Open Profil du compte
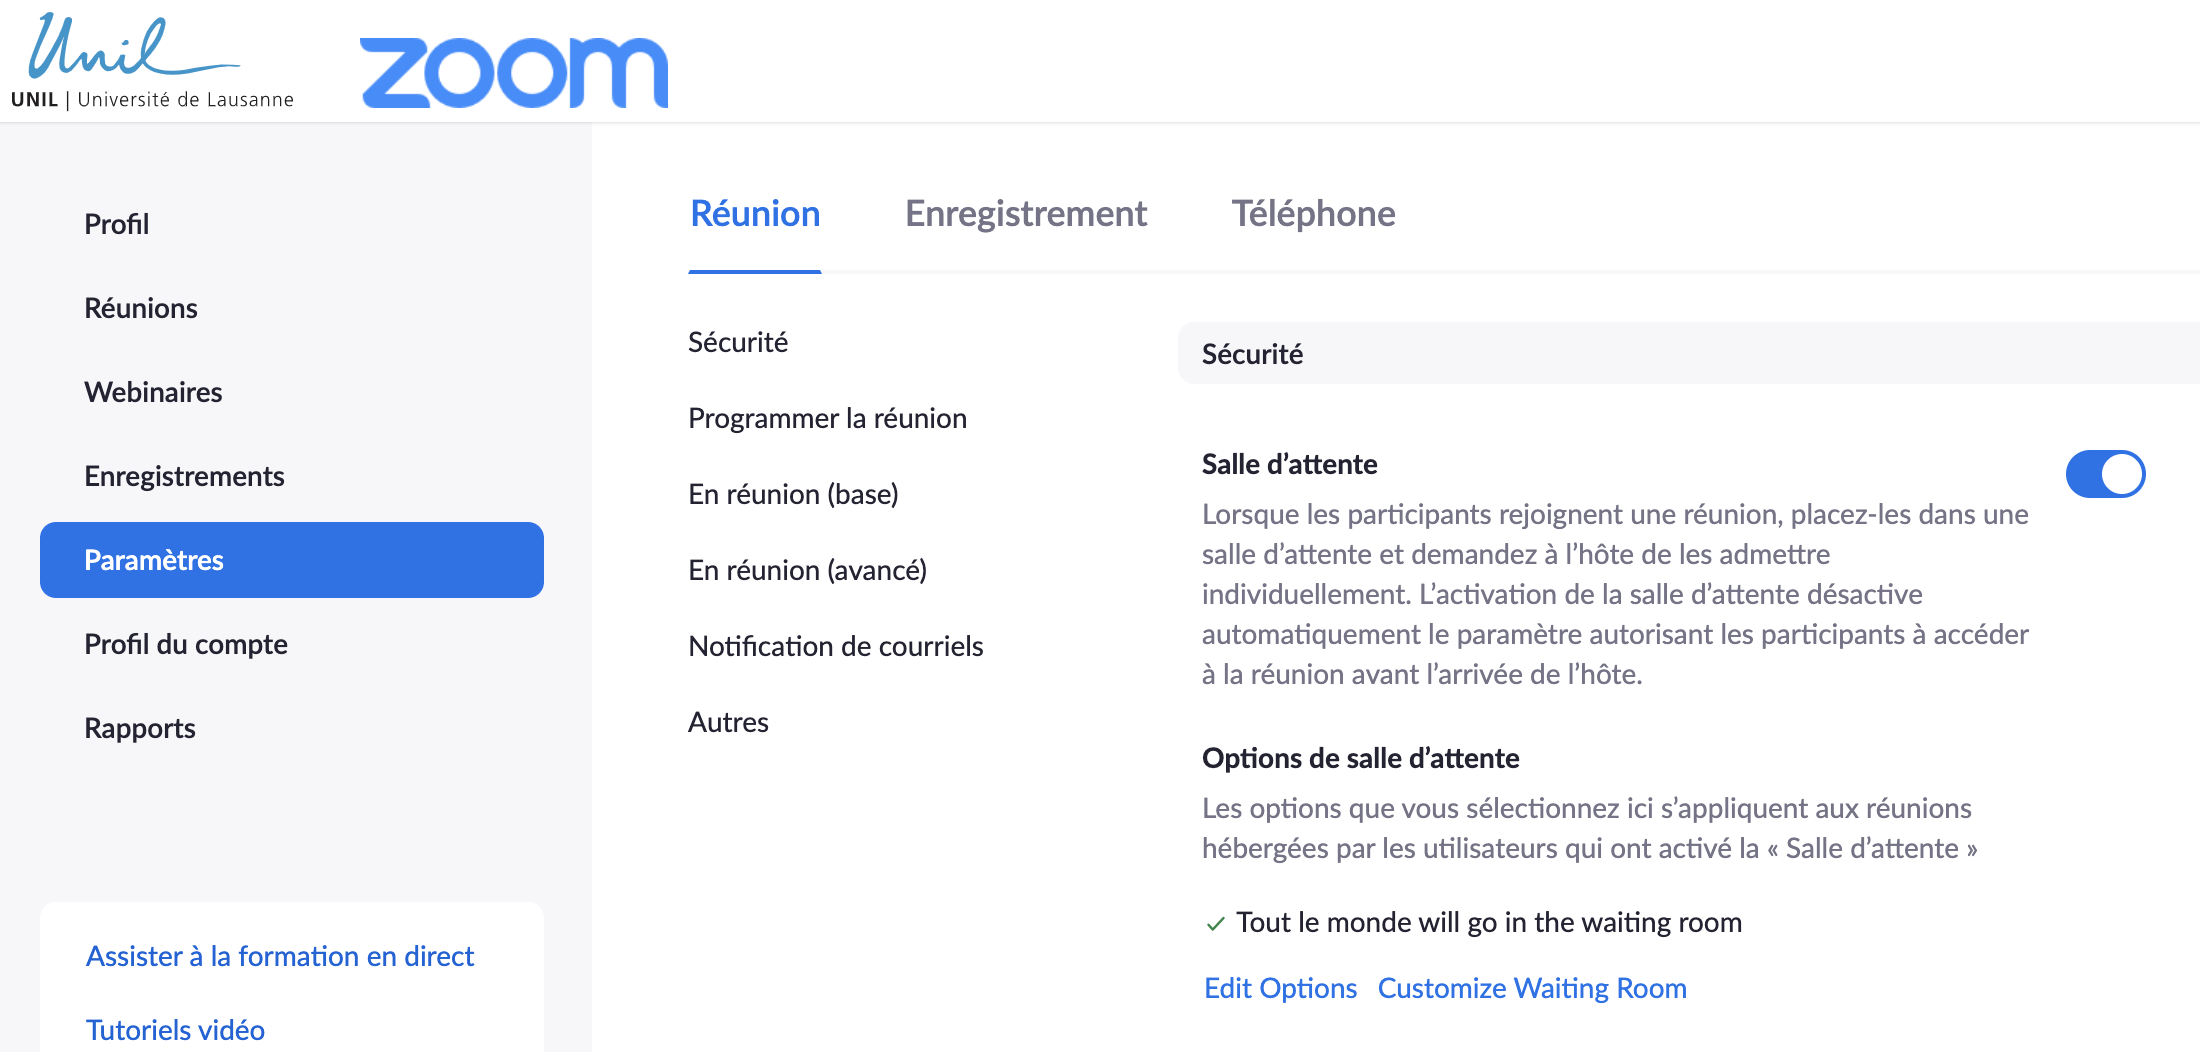Image resolution: width=2200 pixels, height=1052 pixels. [x=186, y=644]
